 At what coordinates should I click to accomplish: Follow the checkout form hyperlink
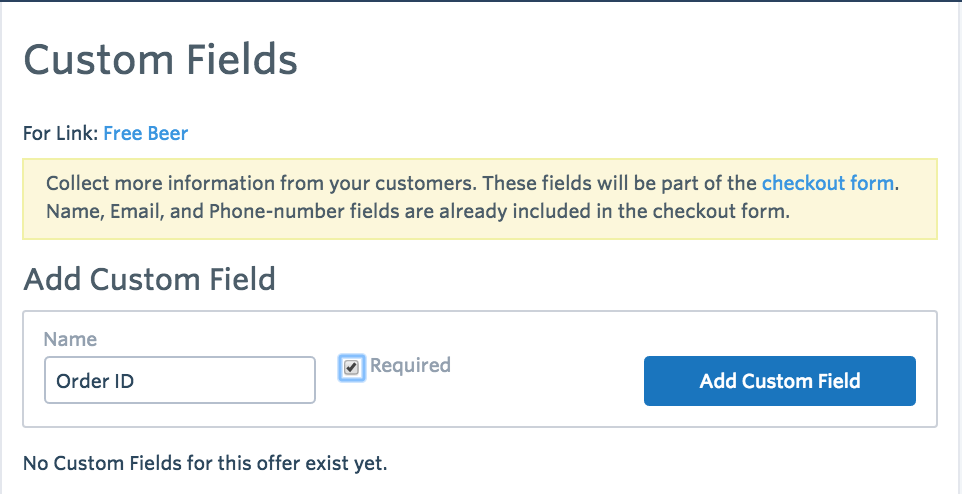click(829, 184)
